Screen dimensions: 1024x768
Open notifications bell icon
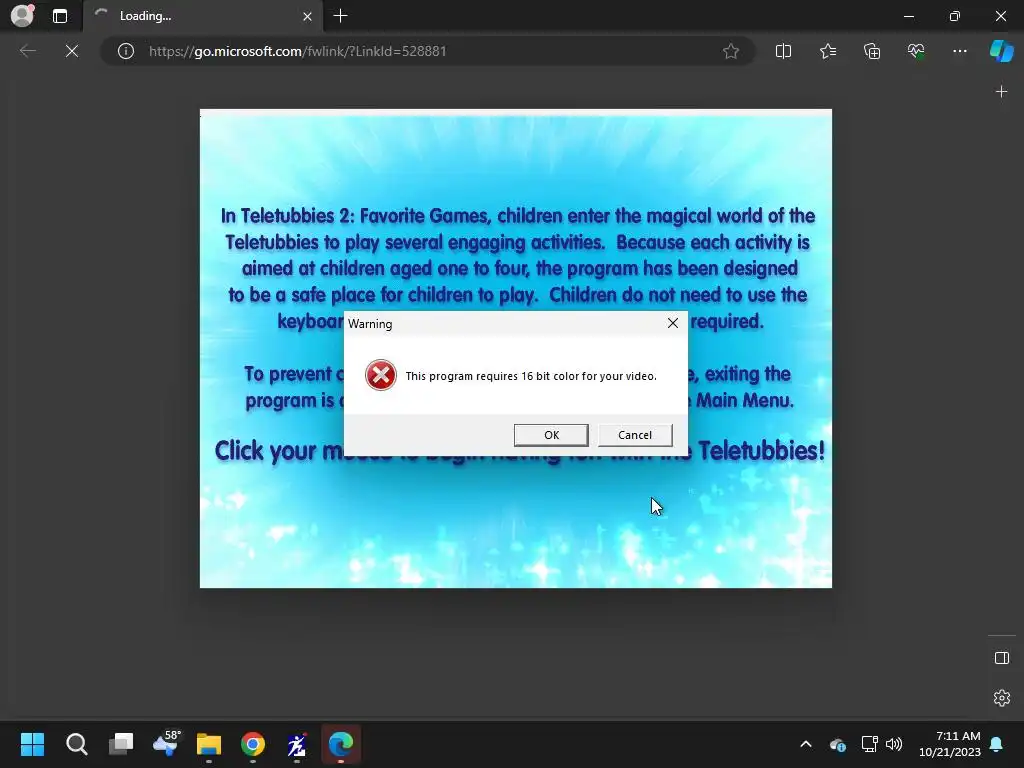click(997, 744)
